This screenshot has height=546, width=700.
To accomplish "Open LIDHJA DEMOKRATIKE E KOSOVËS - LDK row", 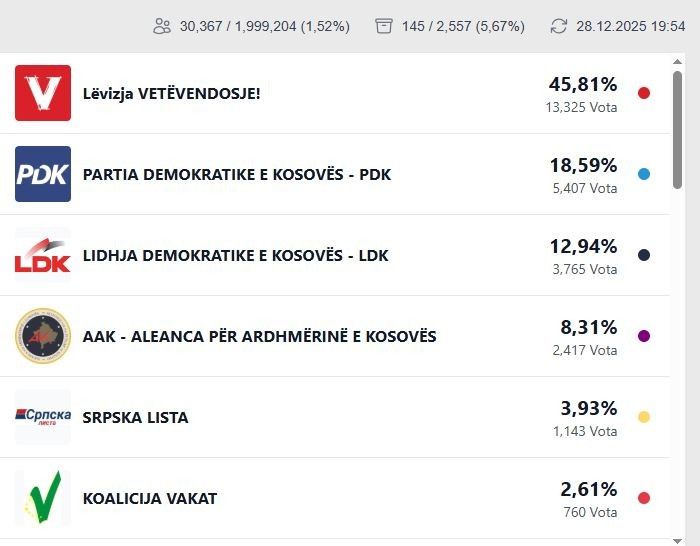I will tap(236, 255).
